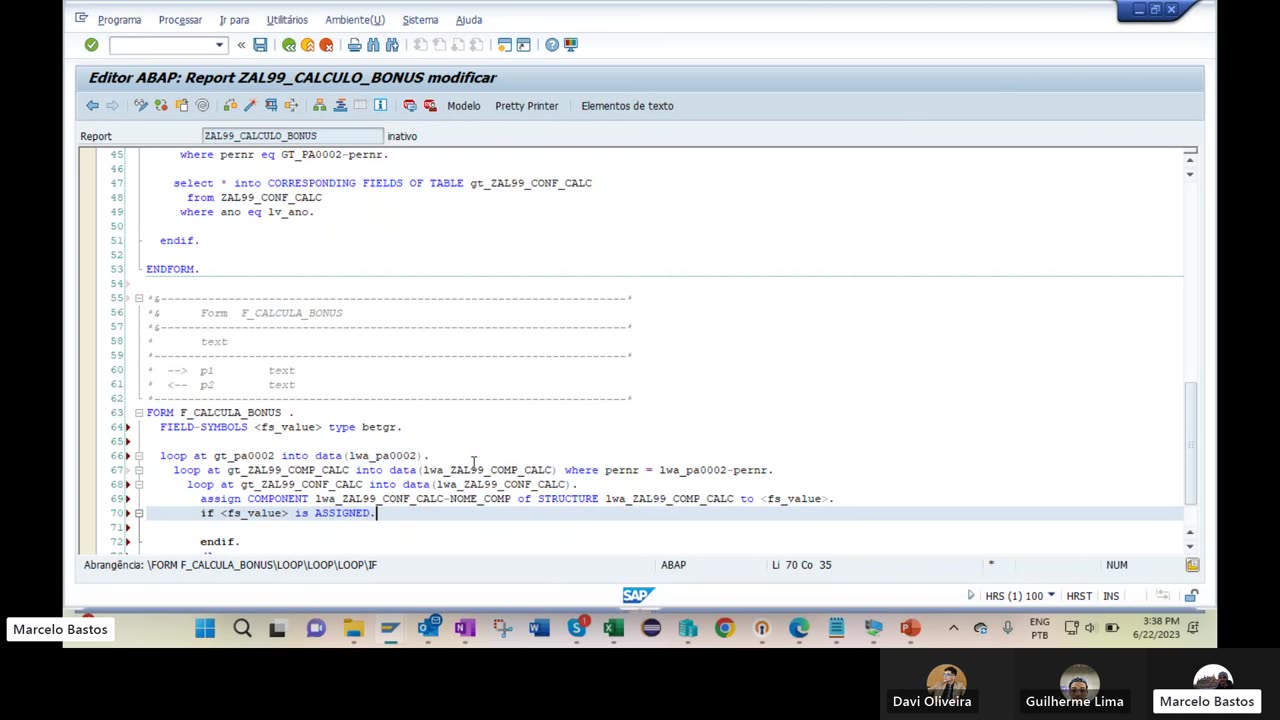Collapse the loop at gt_pa0002 line 66

(x=139, y=456)
